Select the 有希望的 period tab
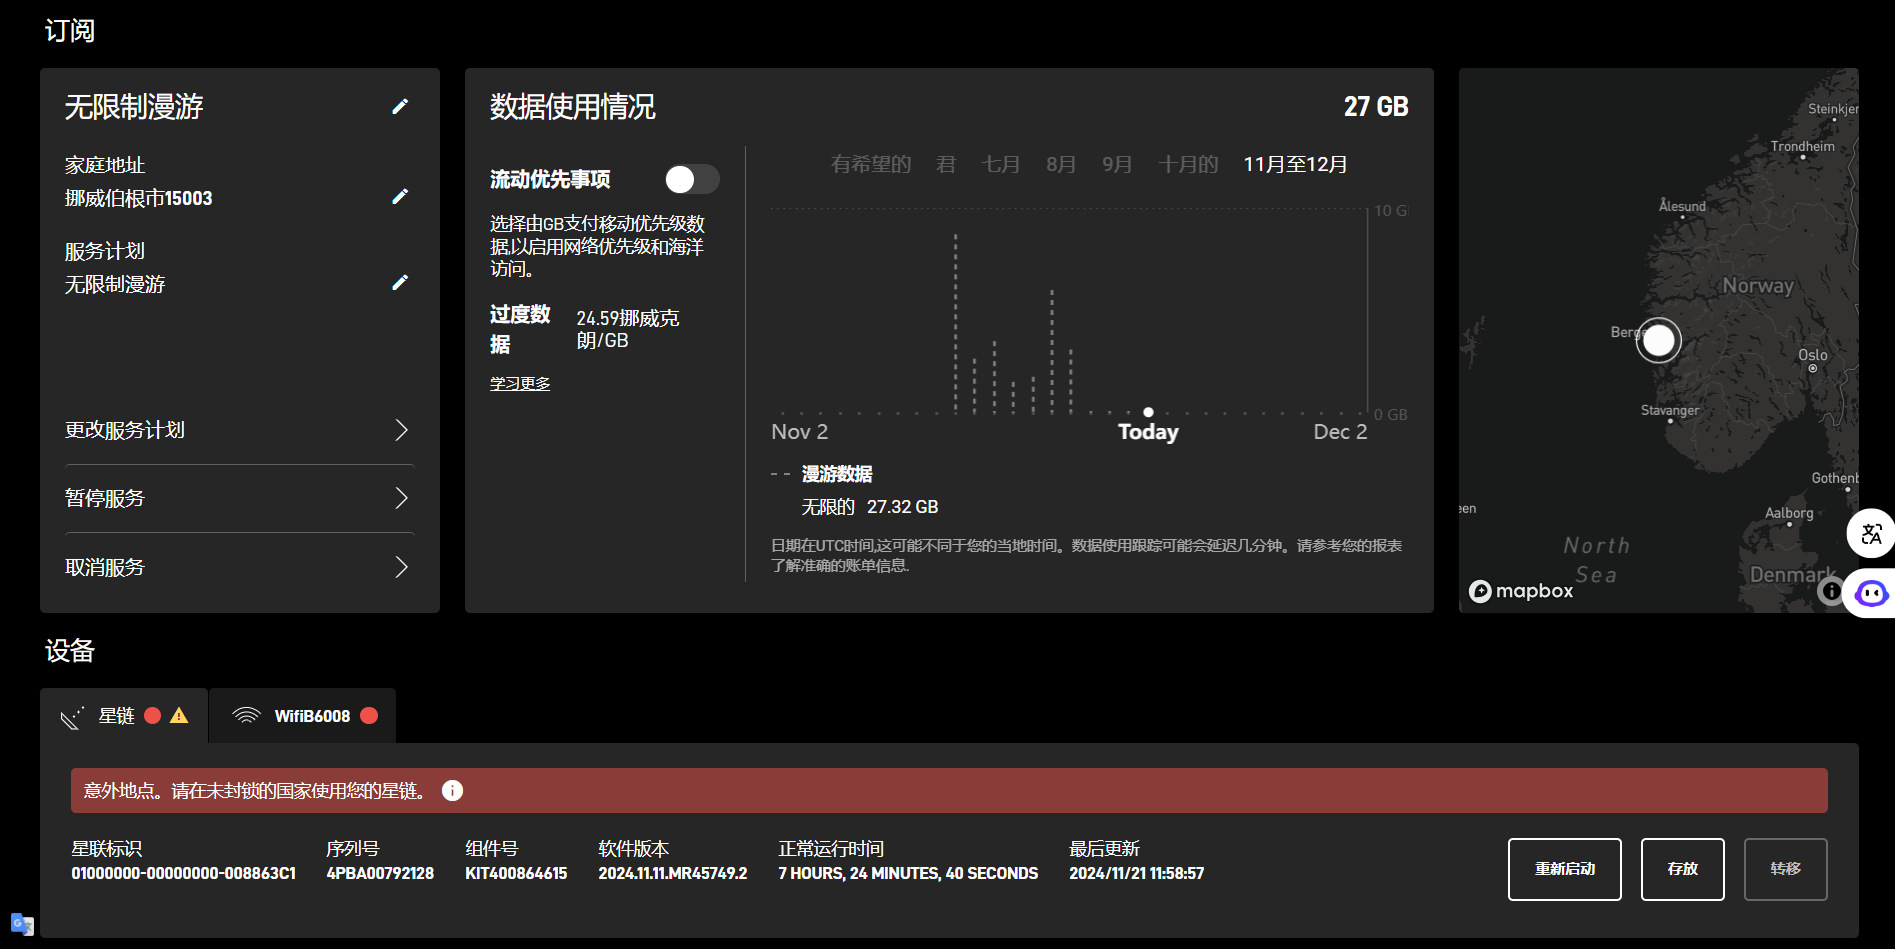The width and height of the screenshot is (1895, 949). tap(871, 164)
